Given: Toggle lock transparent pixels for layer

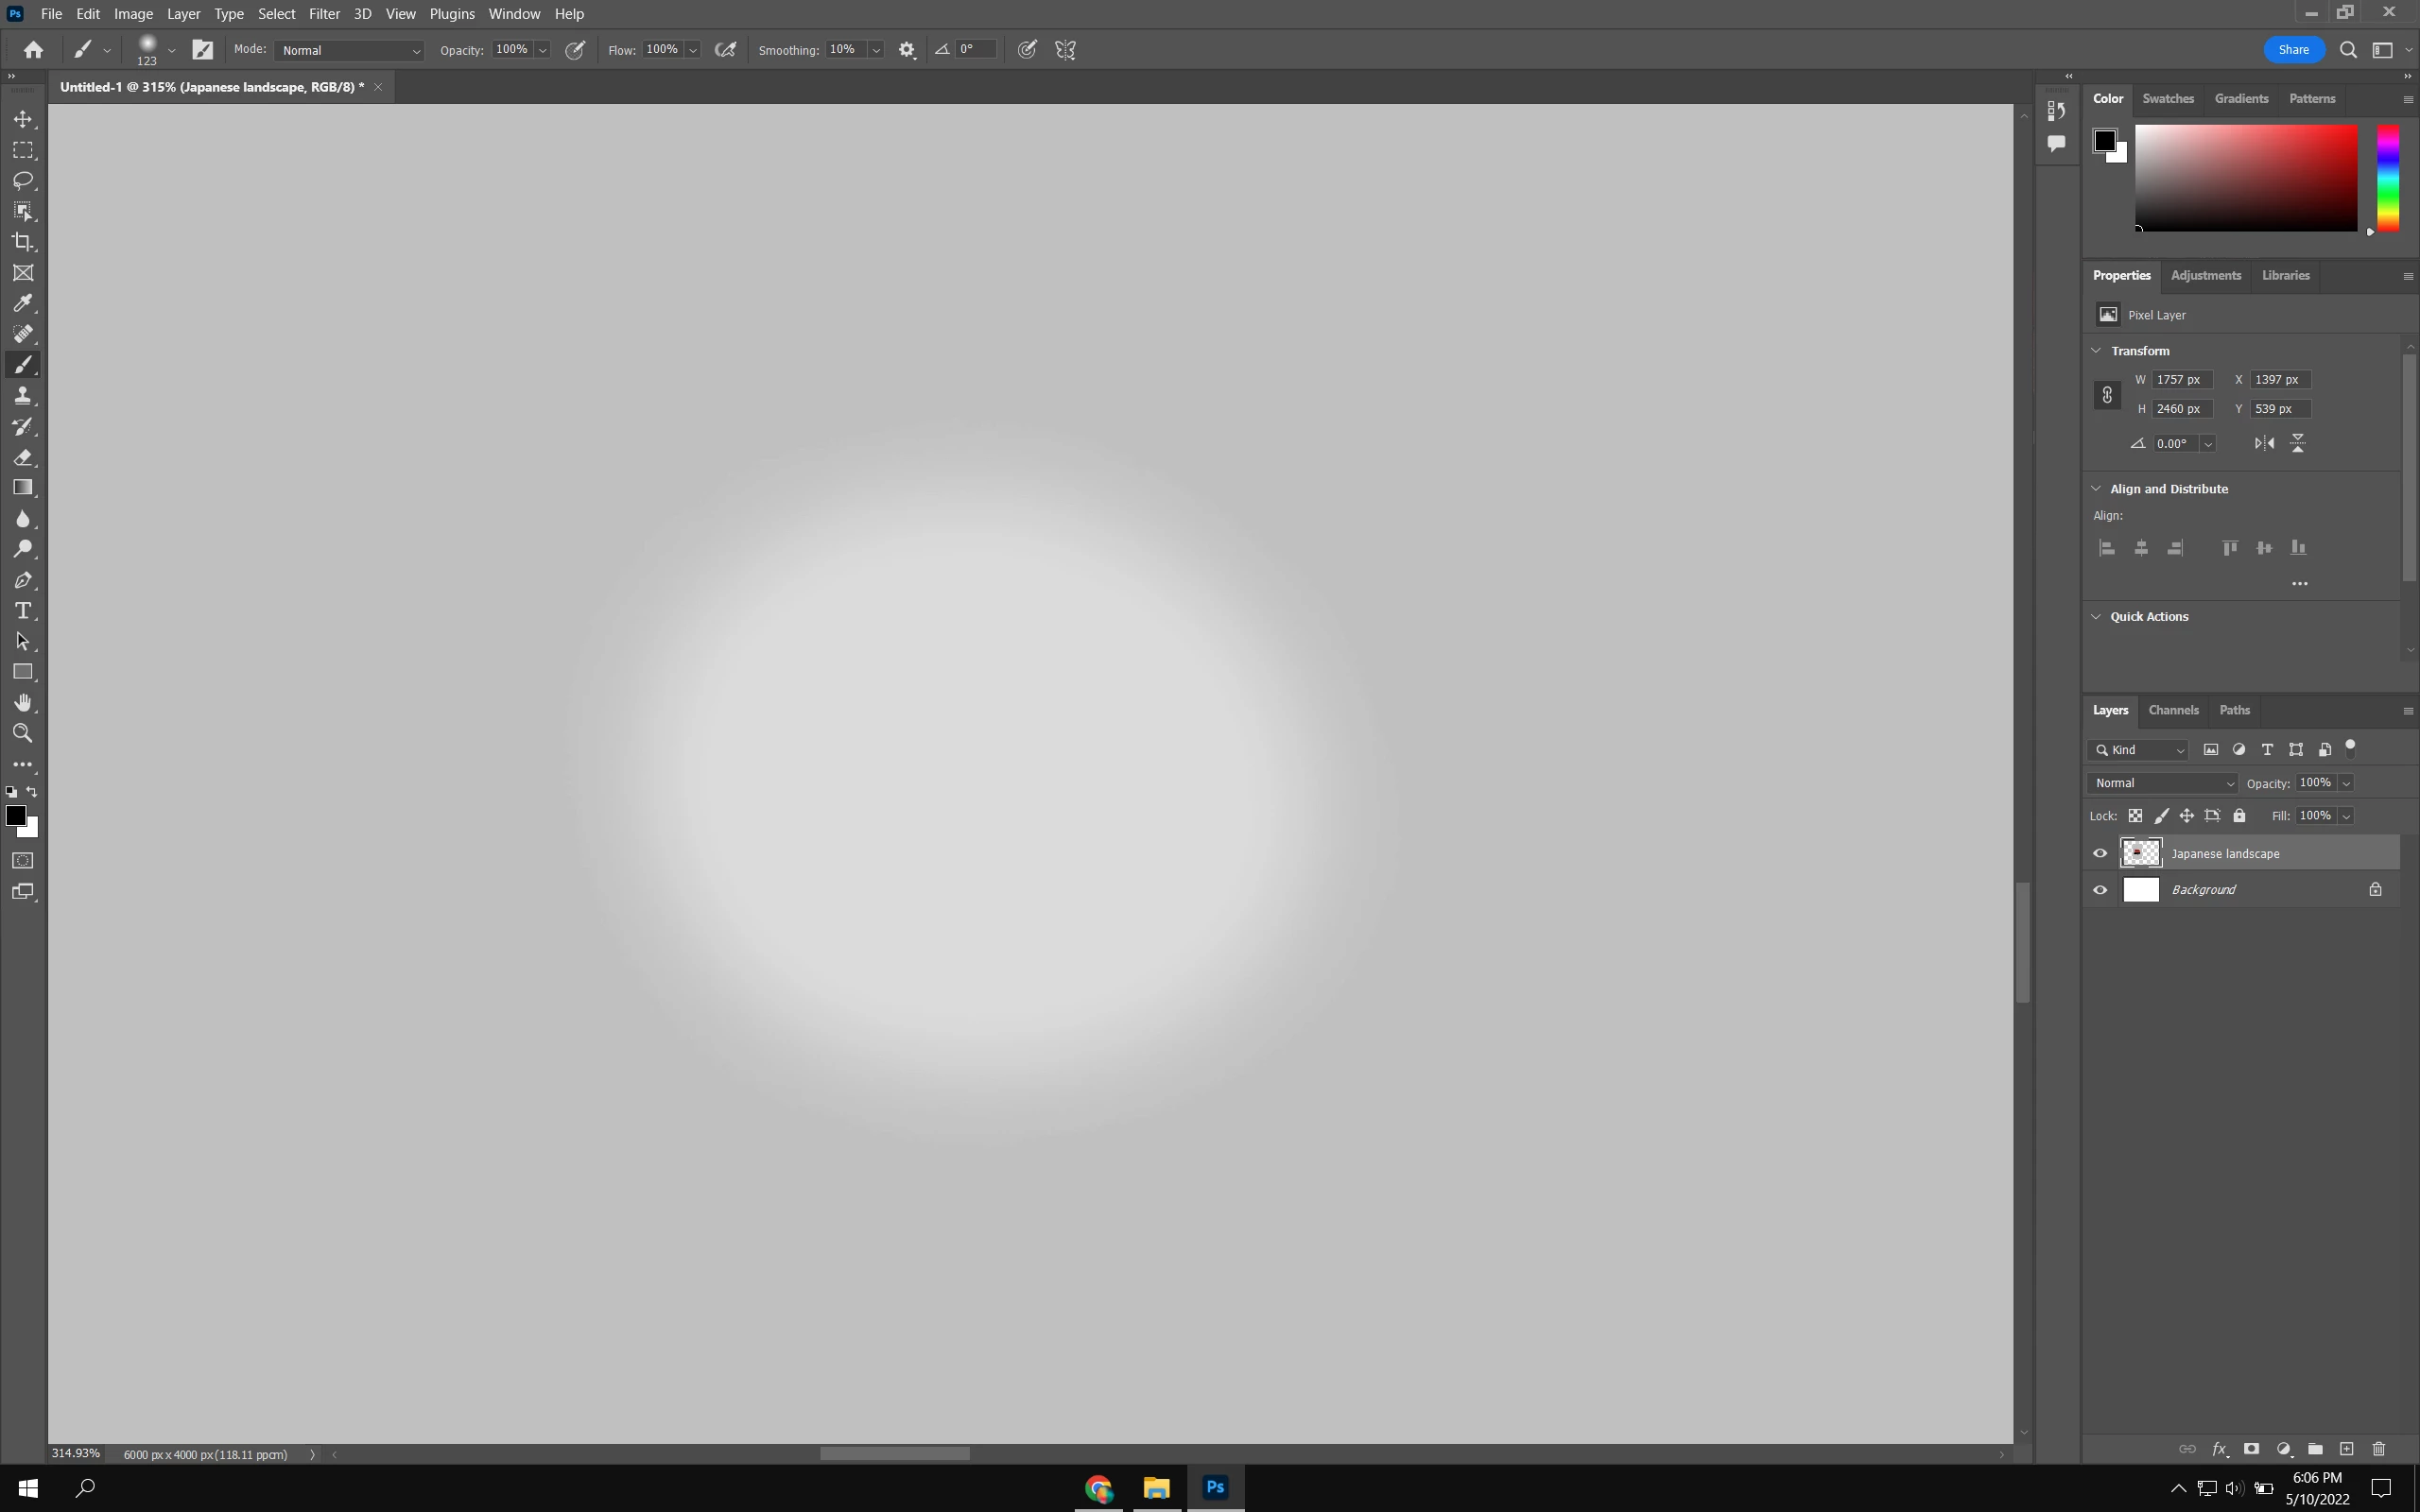Looking at the screenshot, I should tap(2135, 816).
